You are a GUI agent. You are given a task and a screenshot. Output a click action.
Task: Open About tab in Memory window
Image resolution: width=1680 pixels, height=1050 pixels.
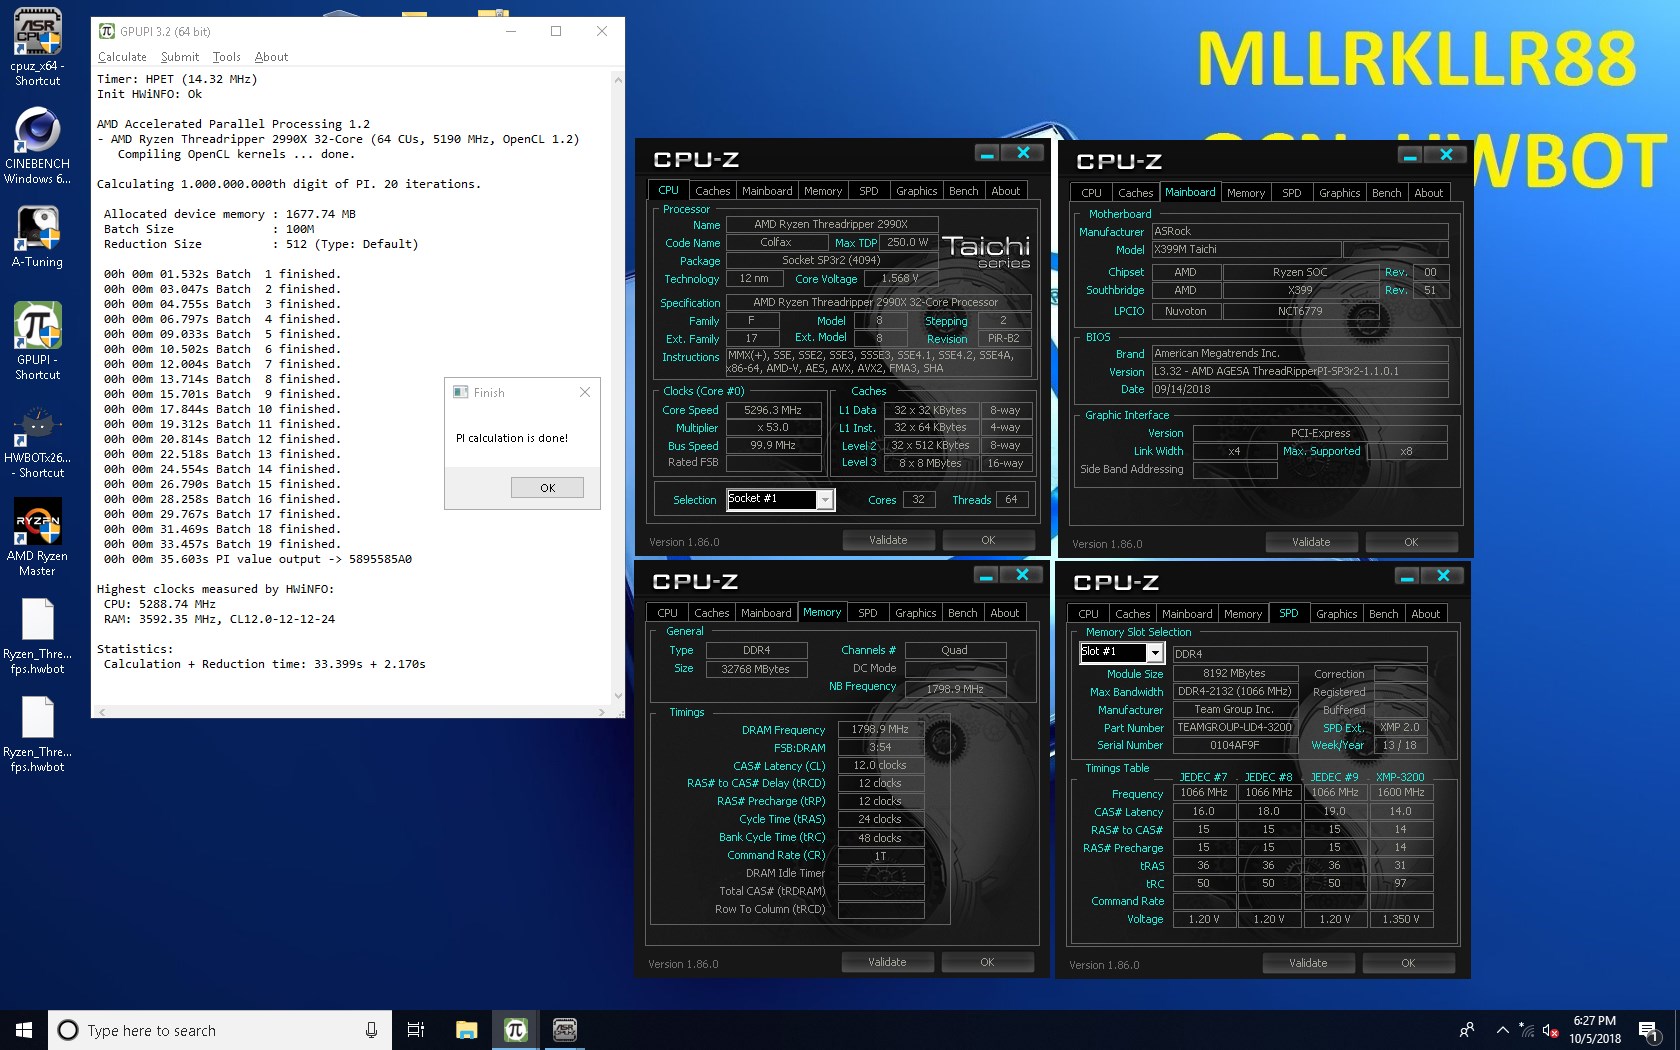coord(1004,613)
